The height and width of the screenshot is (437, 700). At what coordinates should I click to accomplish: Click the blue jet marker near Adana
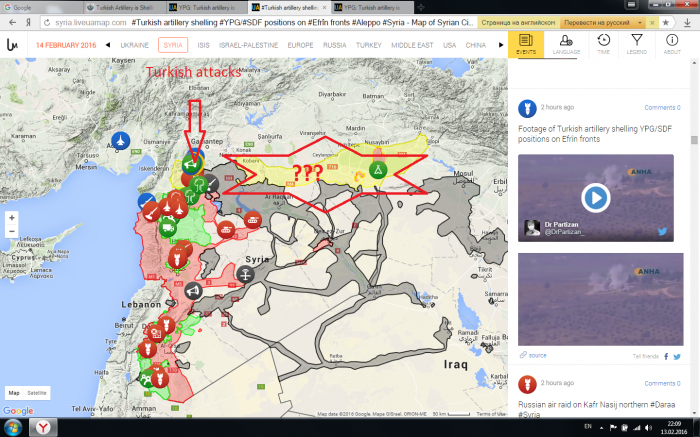click(x=121, y=141)
